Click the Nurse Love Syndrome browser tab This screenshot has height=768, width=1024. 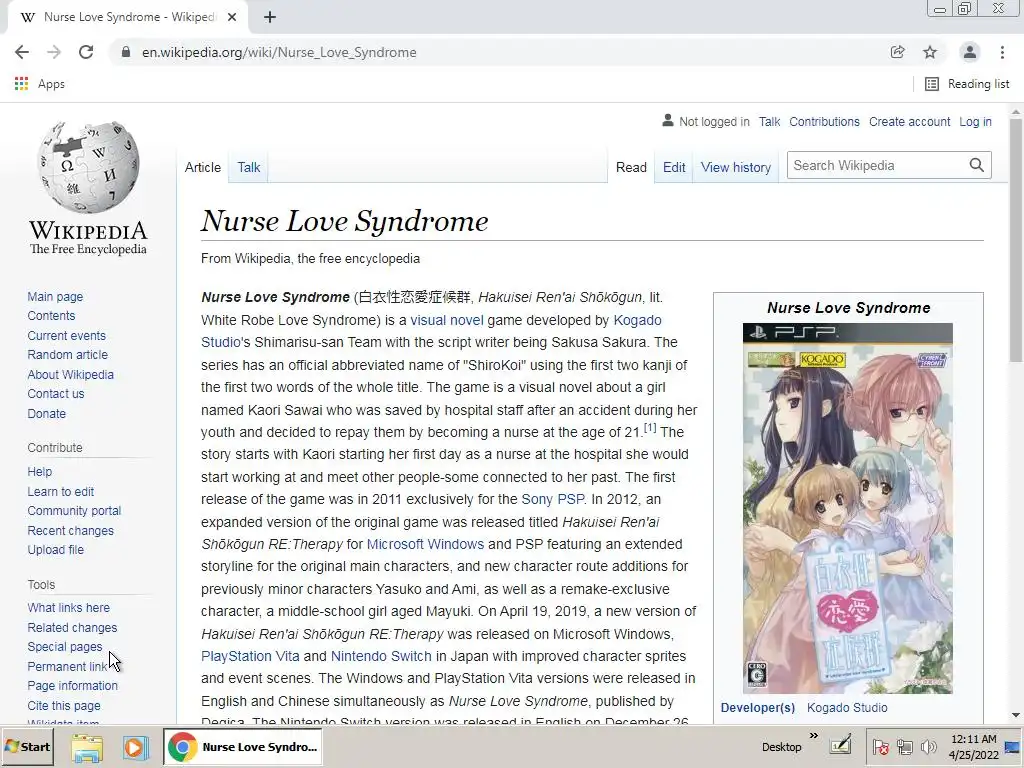(129, 17)
